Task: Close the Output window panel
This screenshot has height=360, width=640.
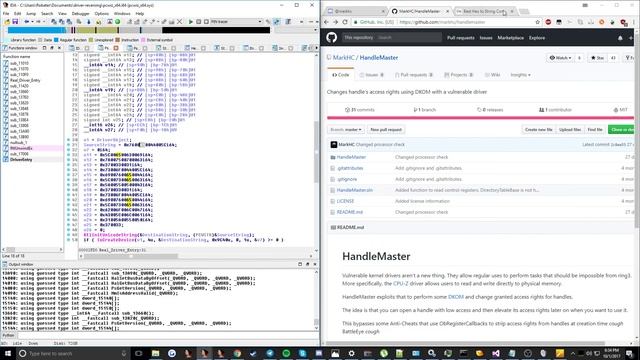Action: coord(315,264)
